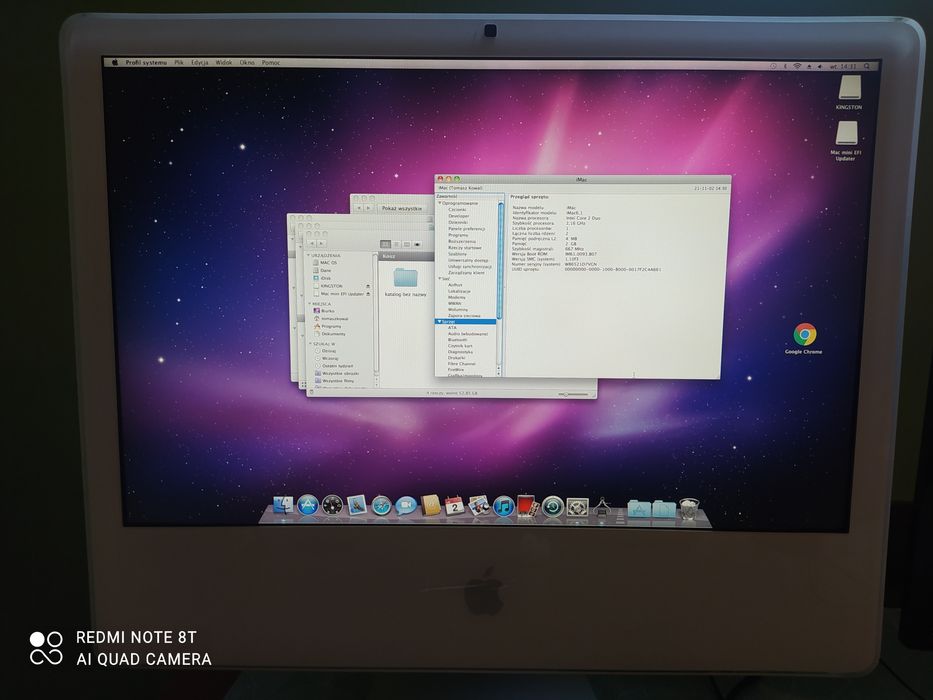Collapse the selected Sprzęt section
The width and height of the screenshot is (933, 700).
[440, 321]
